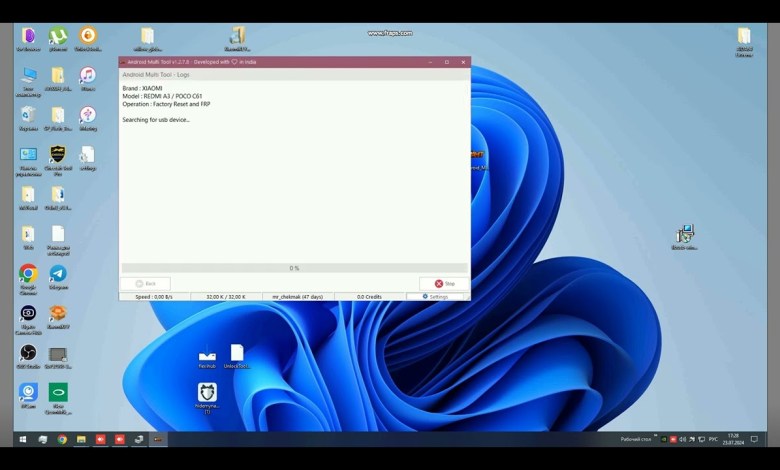Open the Telegram desktop shortcut
The width and height of the screenshot is (780, 470).
tap(58, 274)
